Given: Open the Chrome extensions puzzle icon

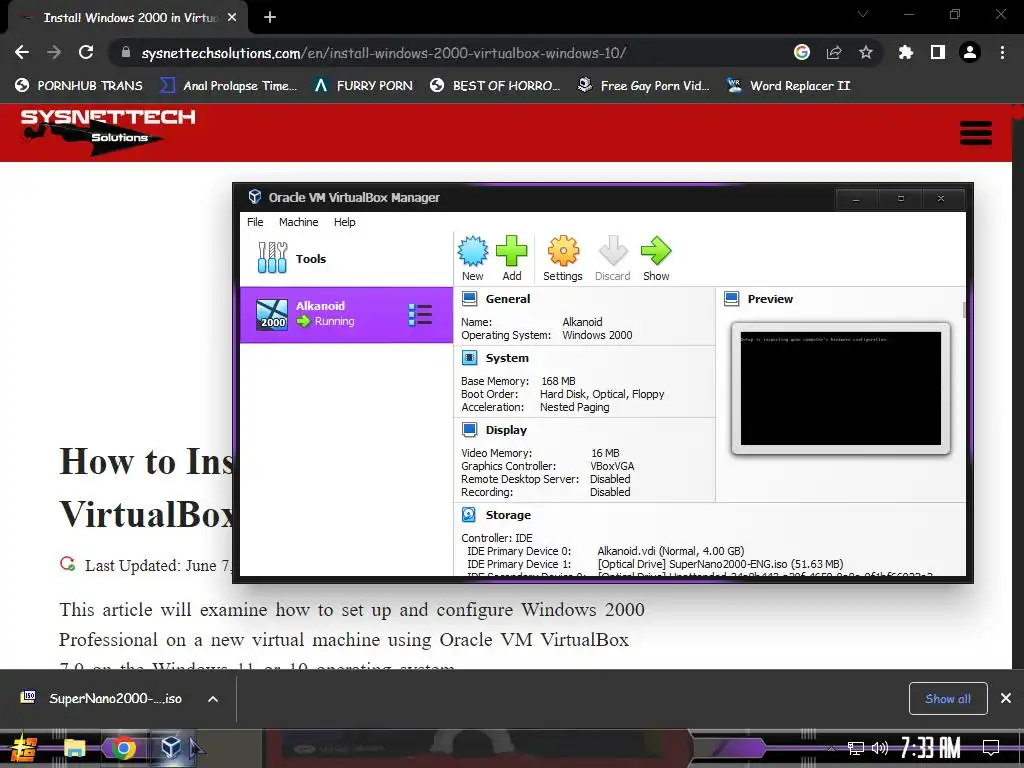Looking at the screenshot, I should 905,52.
